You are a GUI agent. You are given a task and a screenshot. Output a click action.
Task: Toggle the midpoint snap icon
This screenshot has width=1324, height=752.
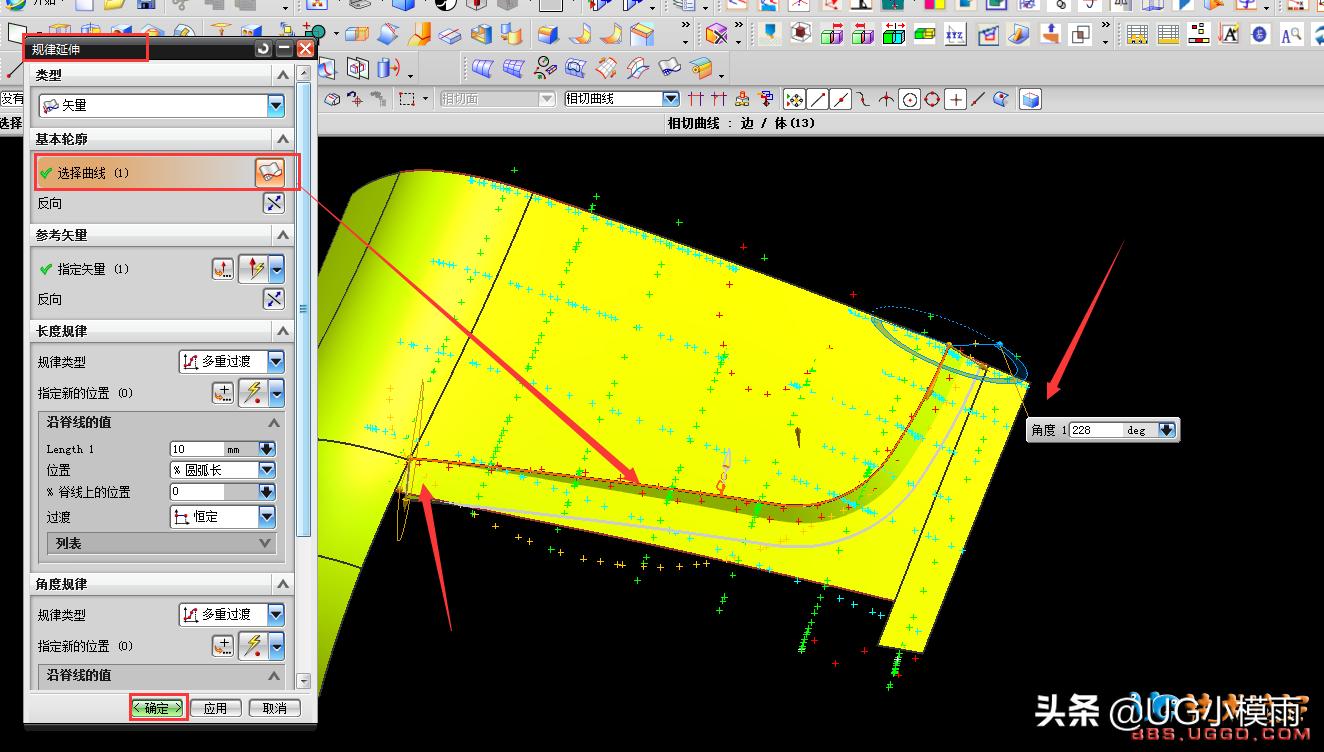[841, 99]
